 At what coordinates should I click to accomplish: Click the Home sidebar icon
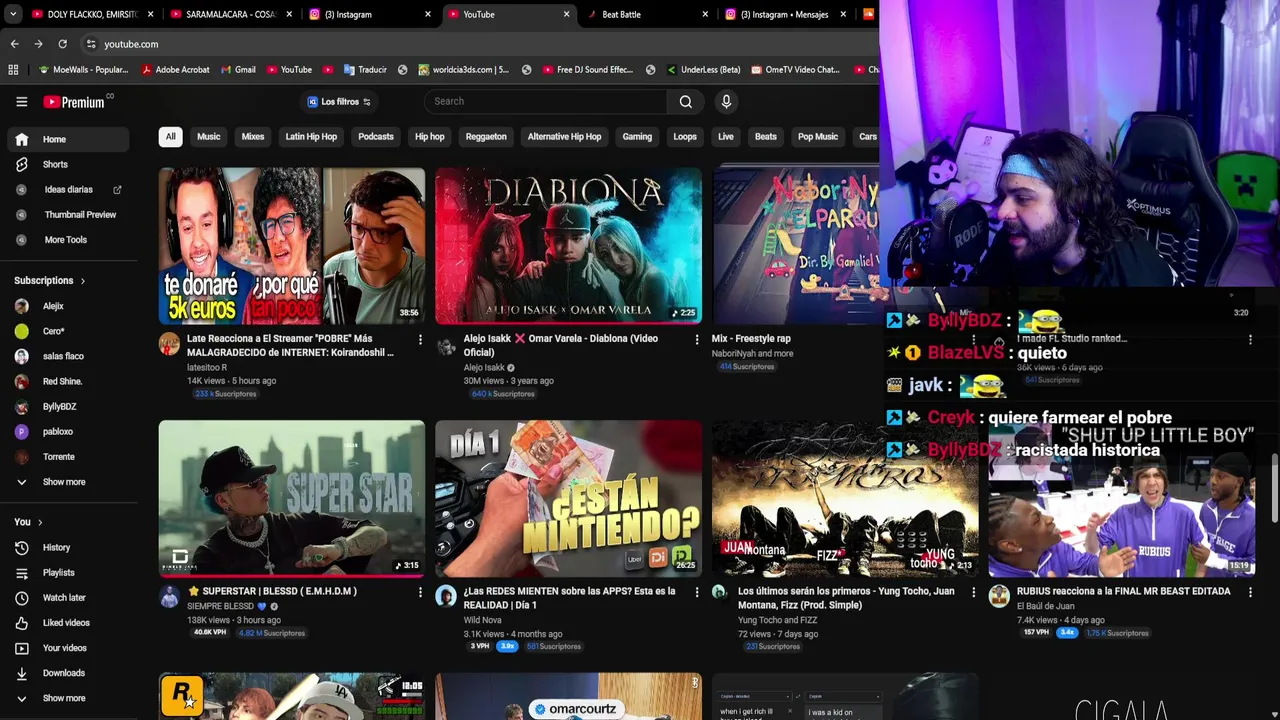coord(22,139)
